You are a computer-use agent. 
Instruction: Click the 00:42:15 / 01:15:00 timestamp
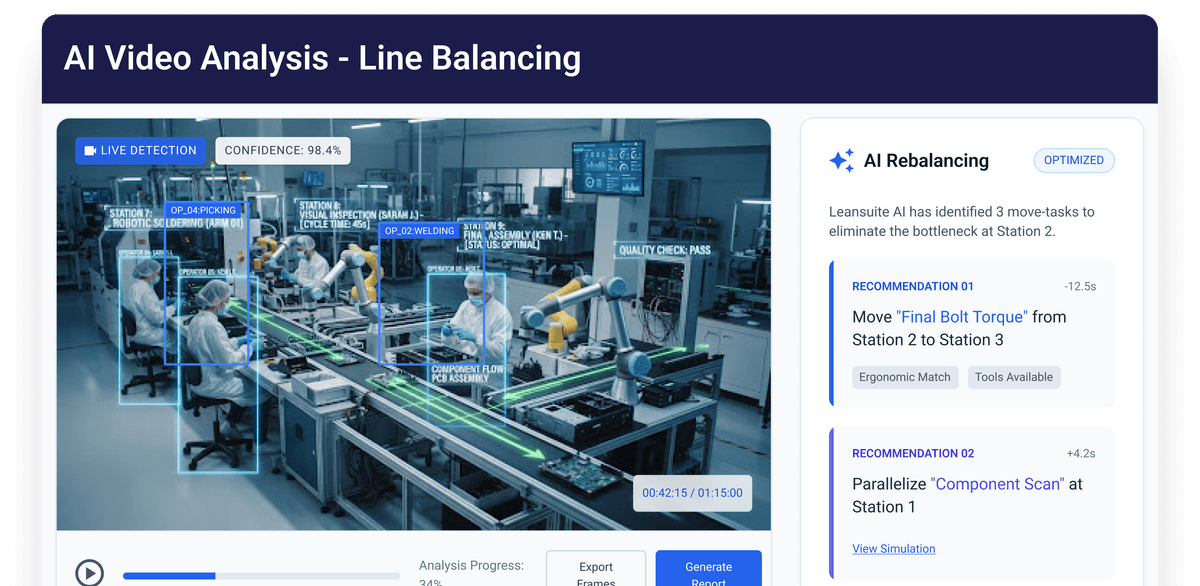[x=692, y=493]
